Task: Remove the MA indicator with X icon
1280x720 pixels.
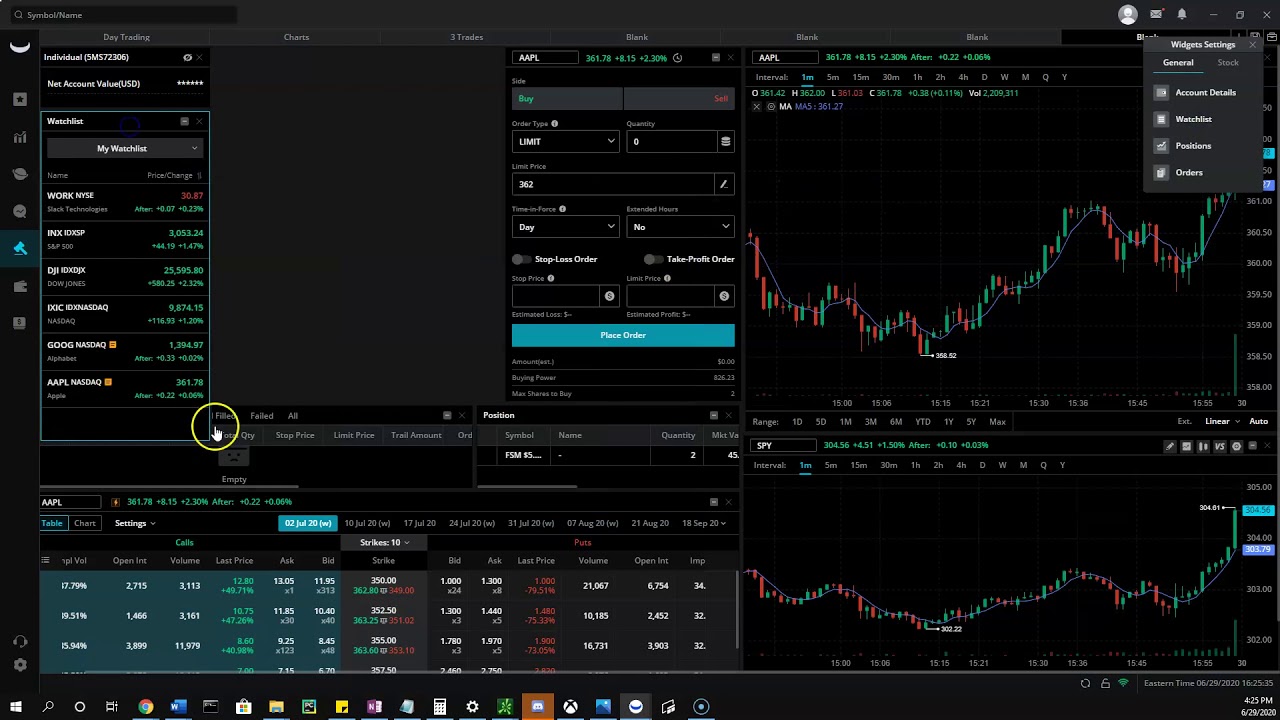Action: point(756,107)
